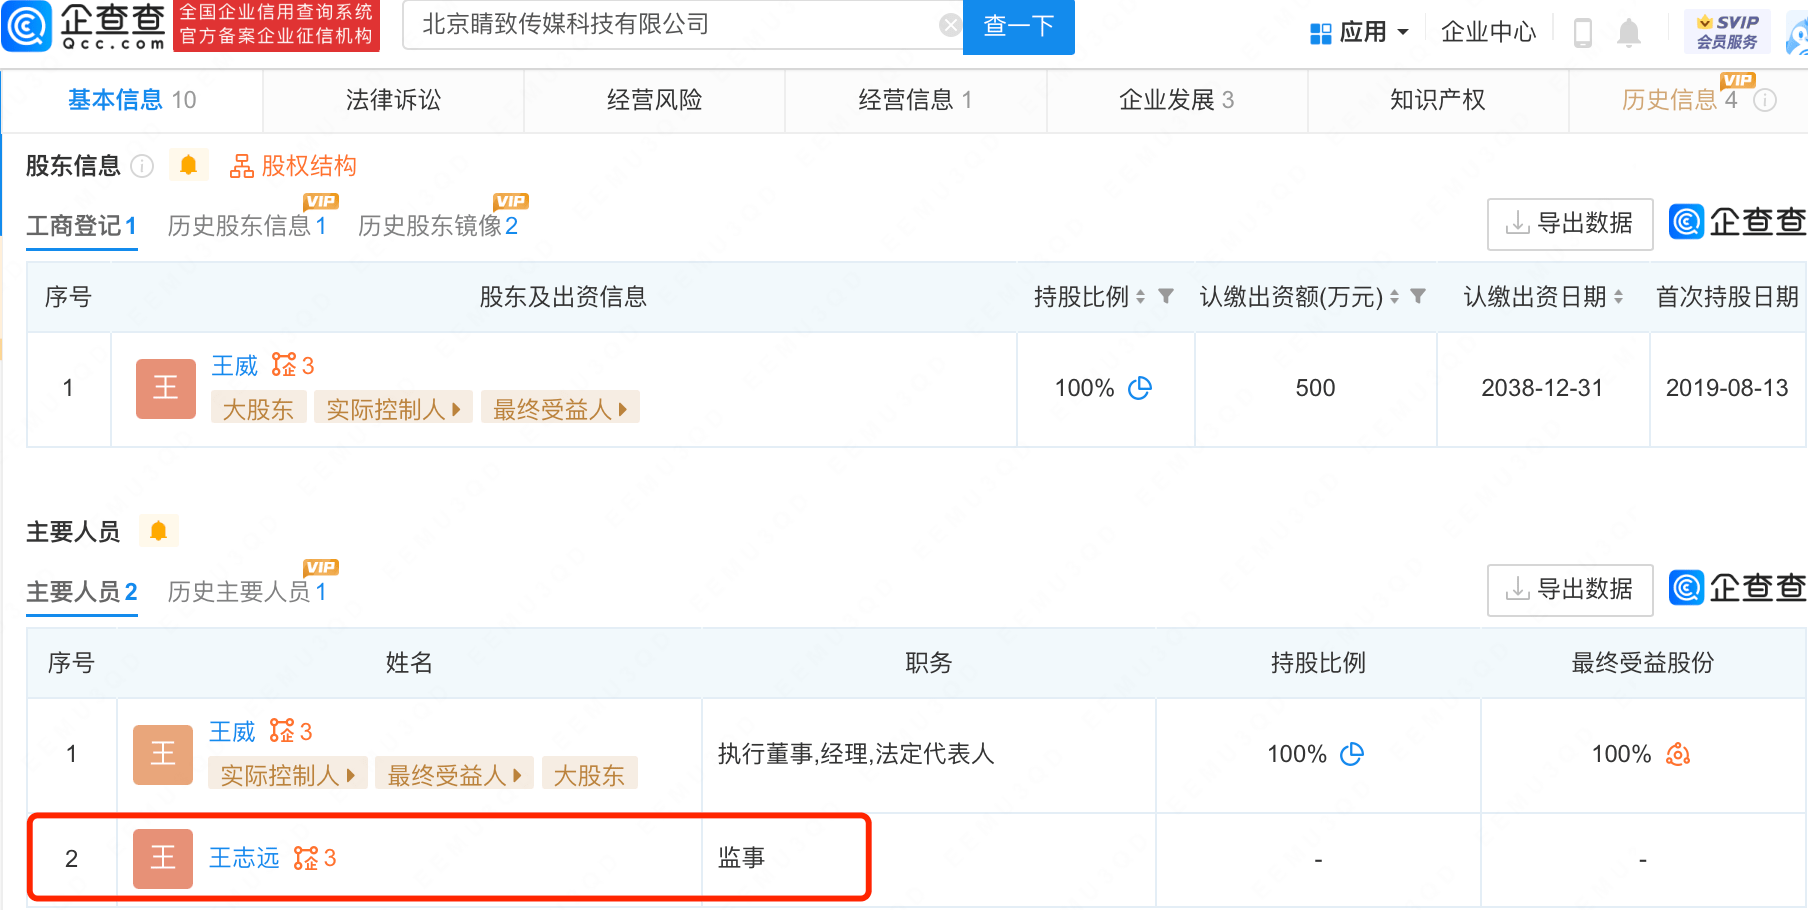Click 王威 avatar in shareholder table
The height and width of the screenshot is (910, 1808).
pos(166,388)
